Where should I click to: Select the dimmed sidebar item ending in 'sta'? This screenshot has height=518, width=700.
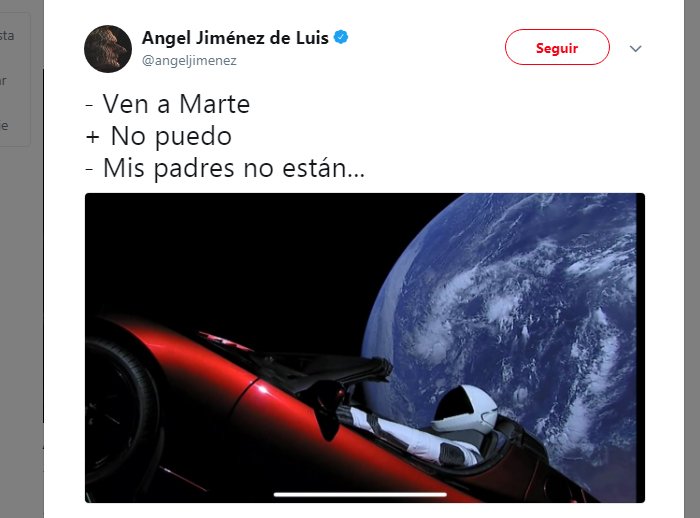pyautogui.click(x=7, y=36)
